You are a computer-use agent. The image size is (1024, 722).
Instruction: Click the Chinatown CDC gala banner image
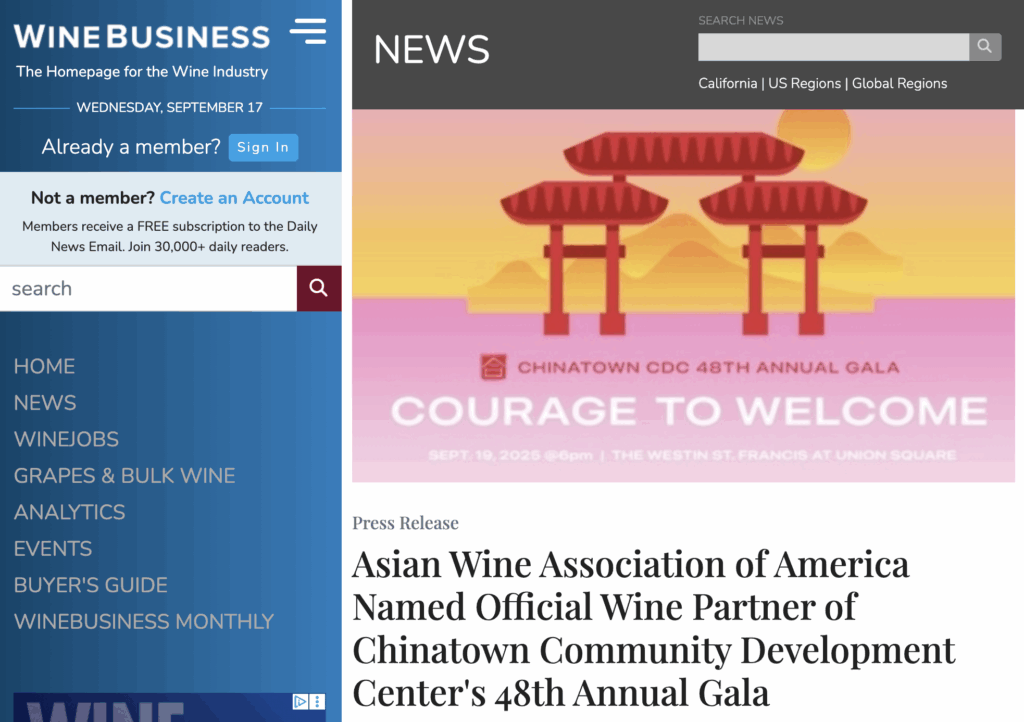click(683, 296)
